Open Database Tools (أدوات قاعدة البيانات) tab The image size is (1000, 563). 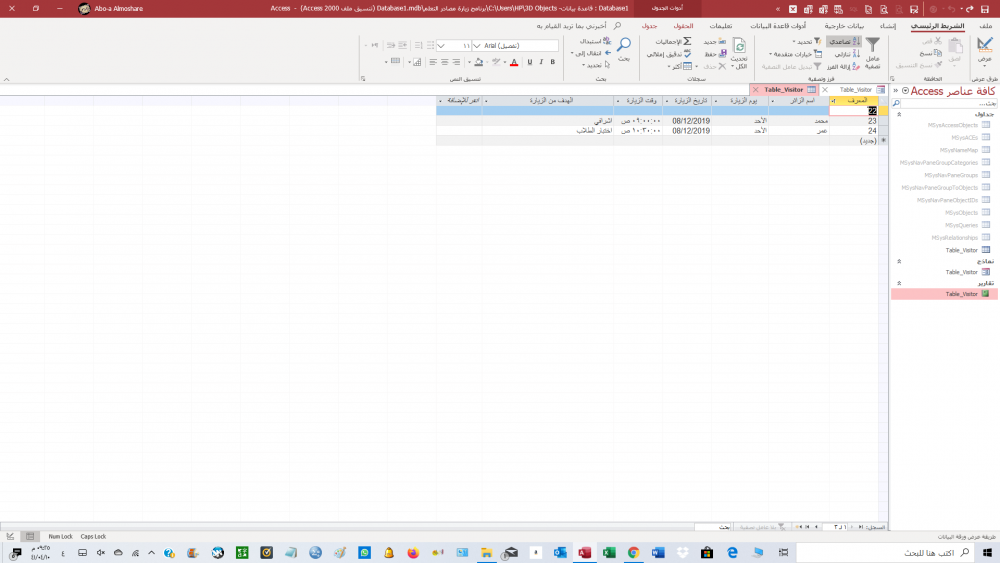click(777, 26)
